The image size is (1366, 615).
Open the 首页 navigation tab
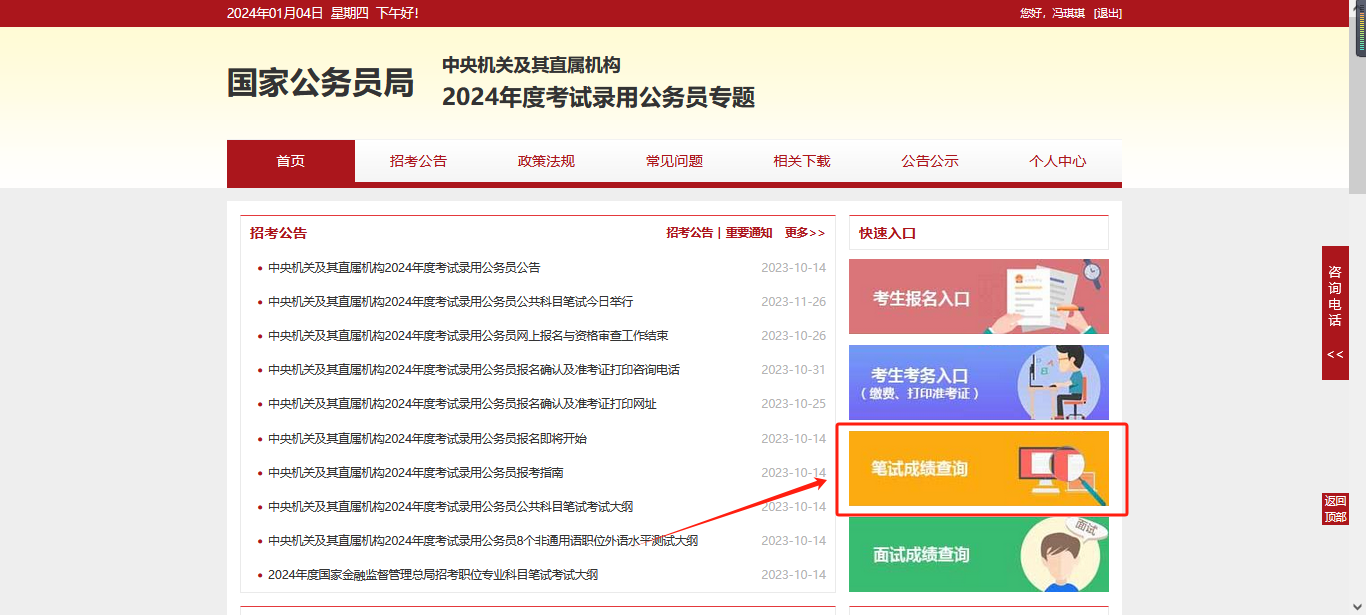(291, 161)
